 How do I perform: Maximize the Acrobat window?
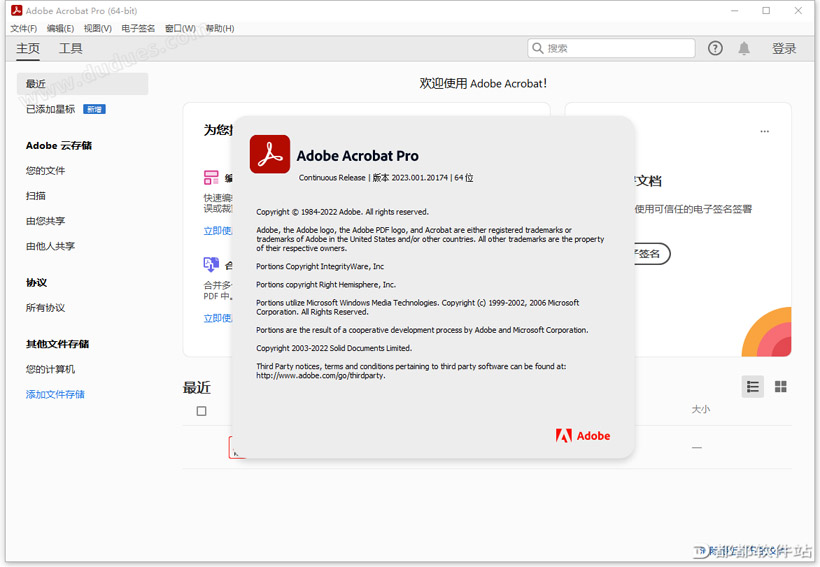[766, 10]
